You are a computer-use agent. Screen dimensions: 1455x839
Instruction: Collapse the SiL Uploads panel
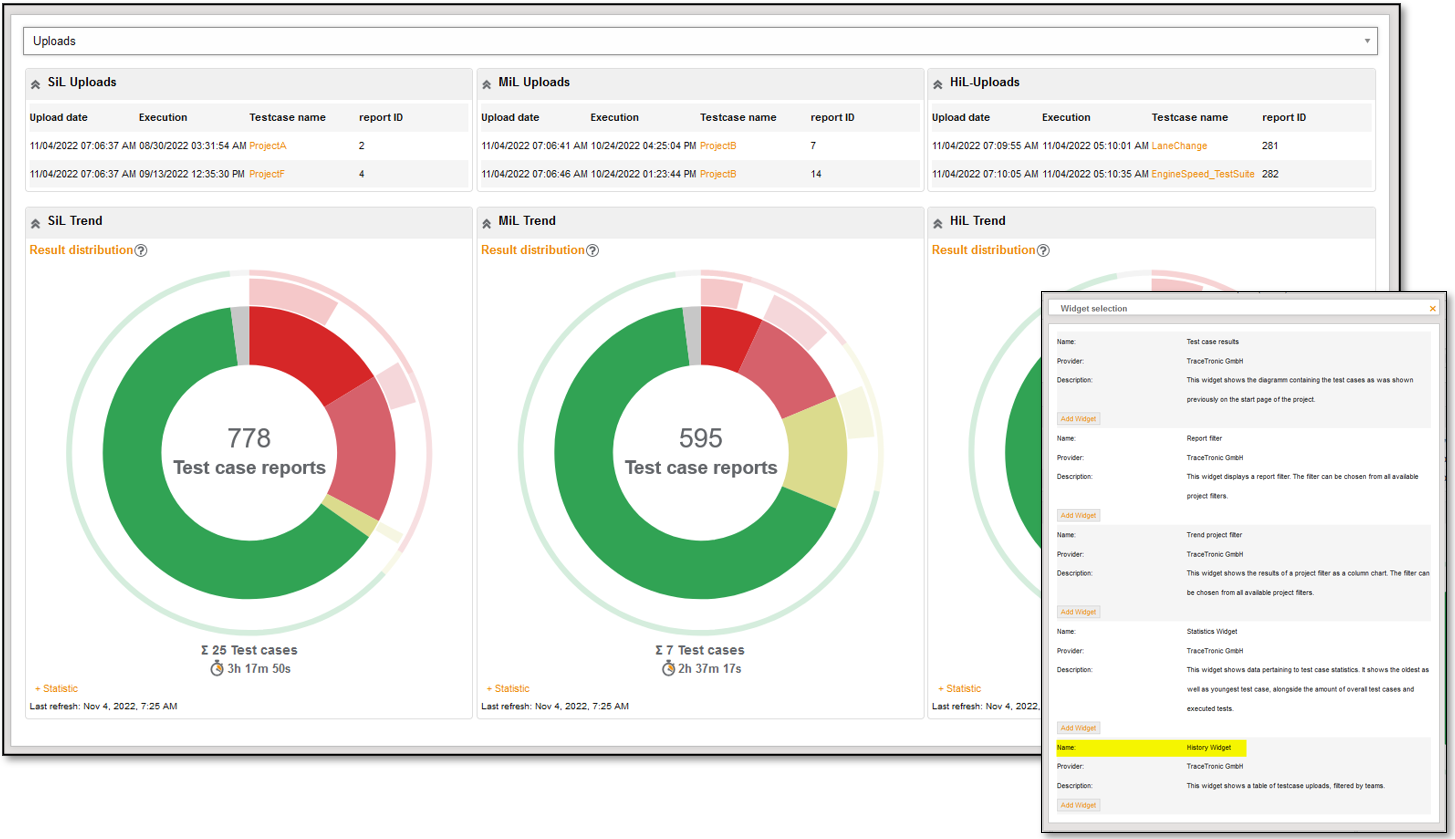point(36,82)
